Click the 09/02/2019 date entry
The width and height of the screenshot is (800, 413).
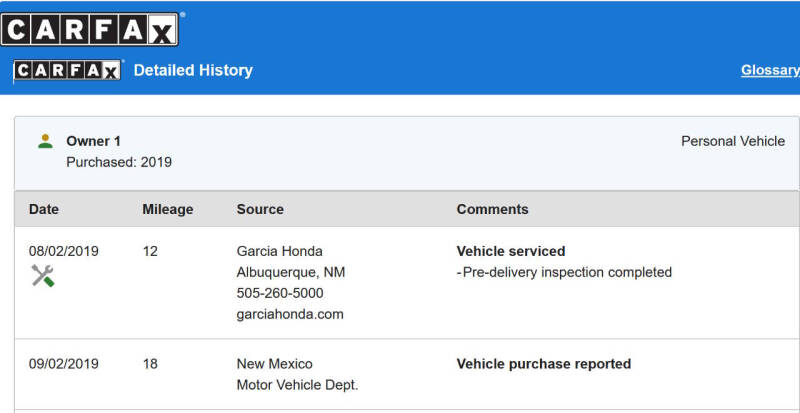pos(64,363)
